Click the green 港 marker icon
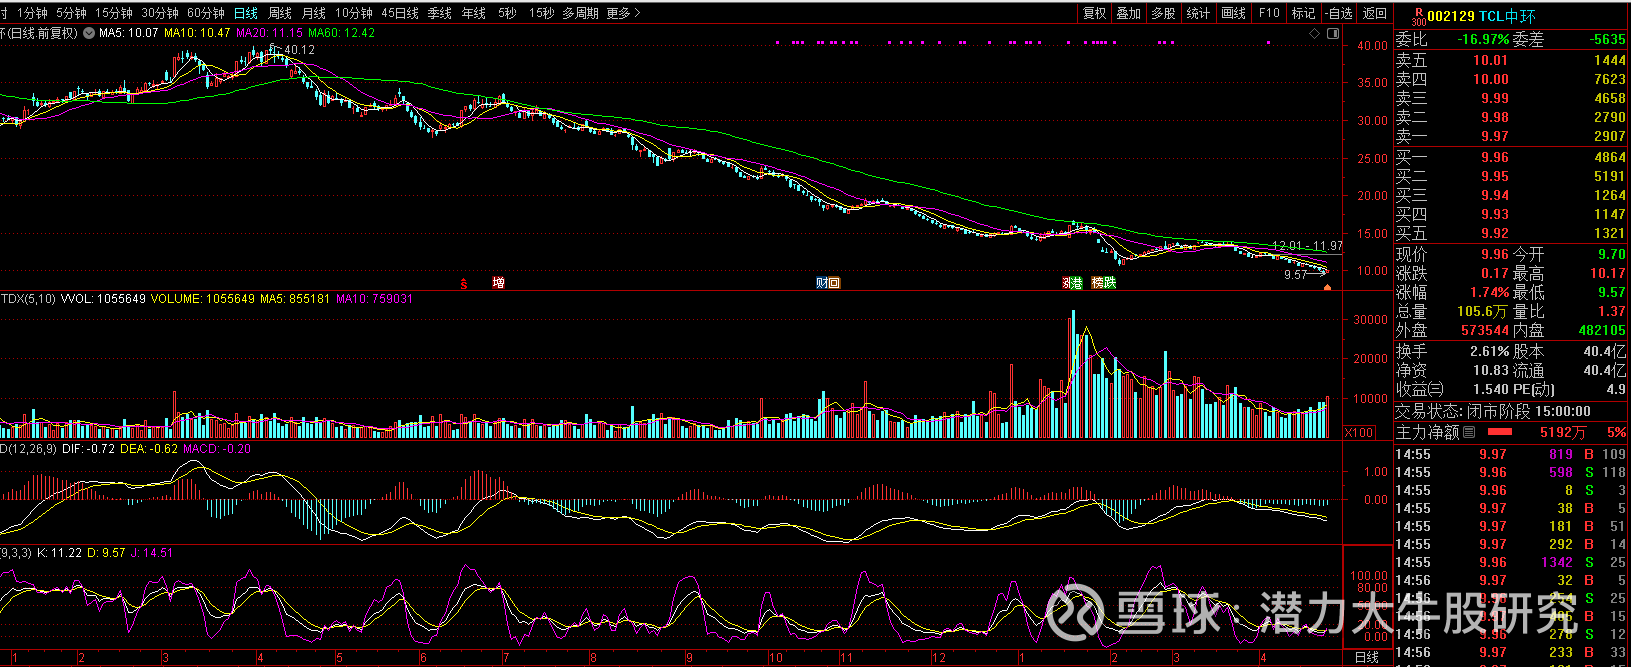The image size is (1631, 667). [x=1074, y=283]
